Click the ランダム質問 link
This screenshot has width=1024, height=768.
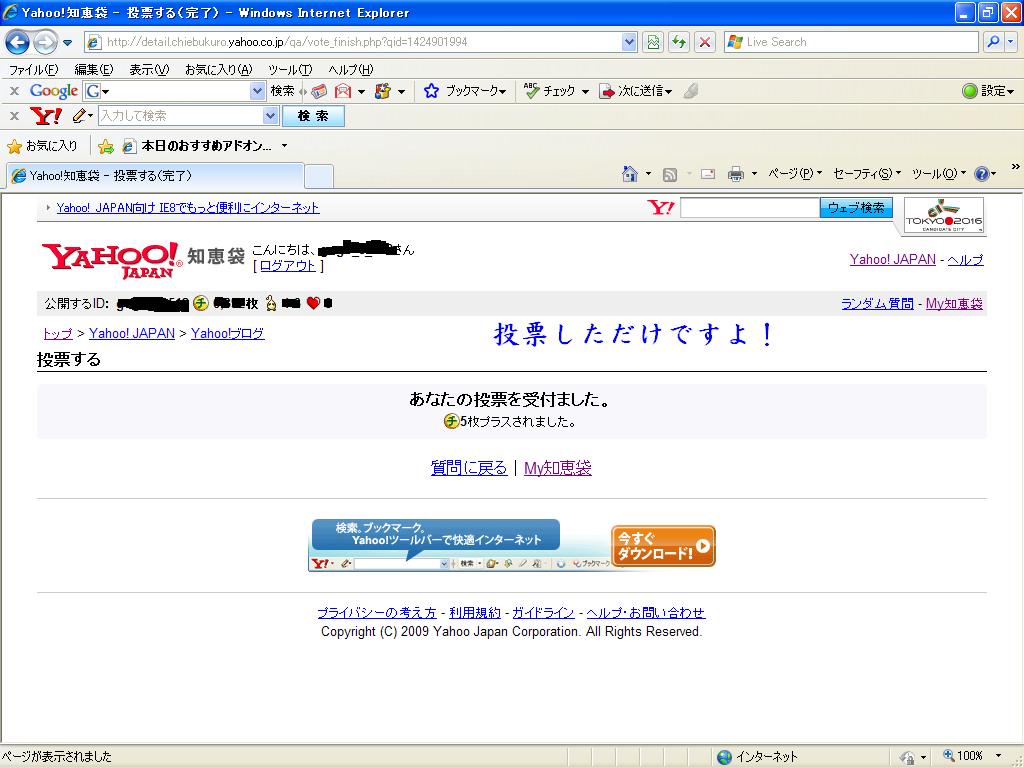(877, 304)
